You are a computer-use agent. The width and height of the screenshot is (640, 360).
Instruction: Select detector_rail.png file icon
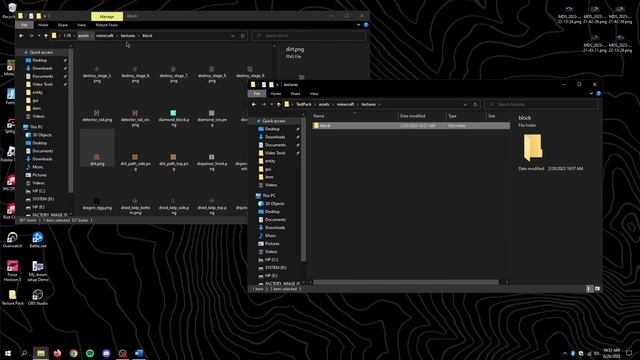coord(97,113)
